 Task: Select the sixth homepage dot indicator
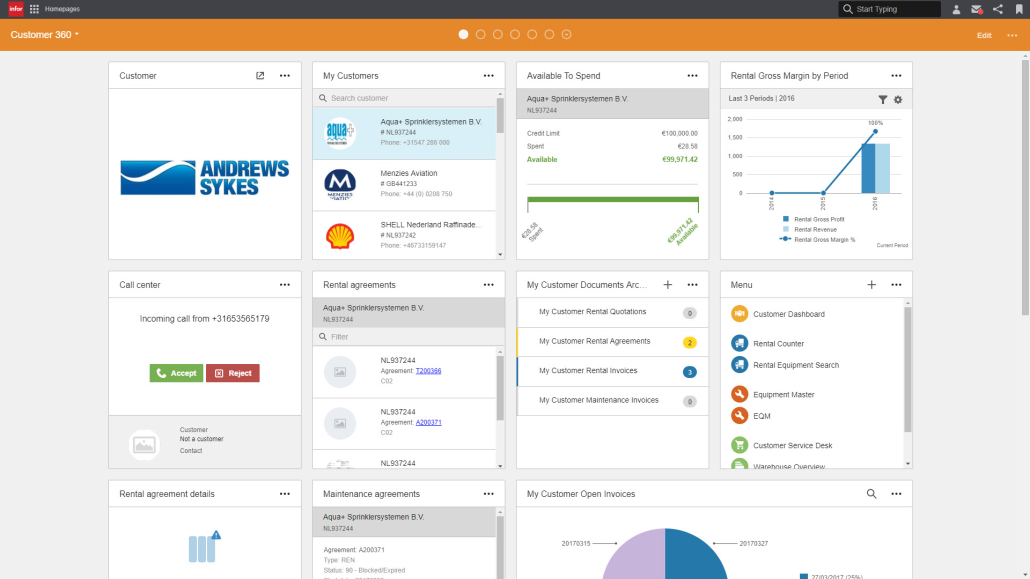(x=549, y=34)
